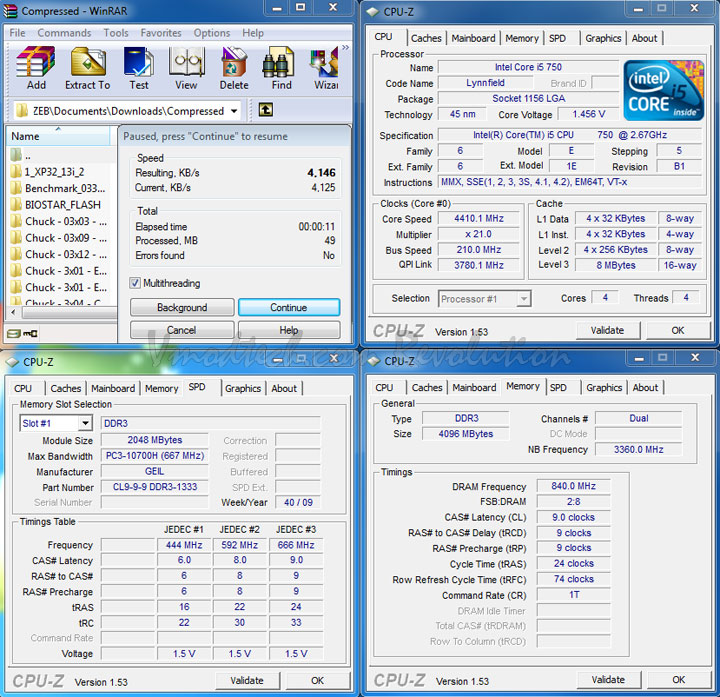
Task: Open CPU tab in bottom-left CPU-Z window
Action: point(23,388)
